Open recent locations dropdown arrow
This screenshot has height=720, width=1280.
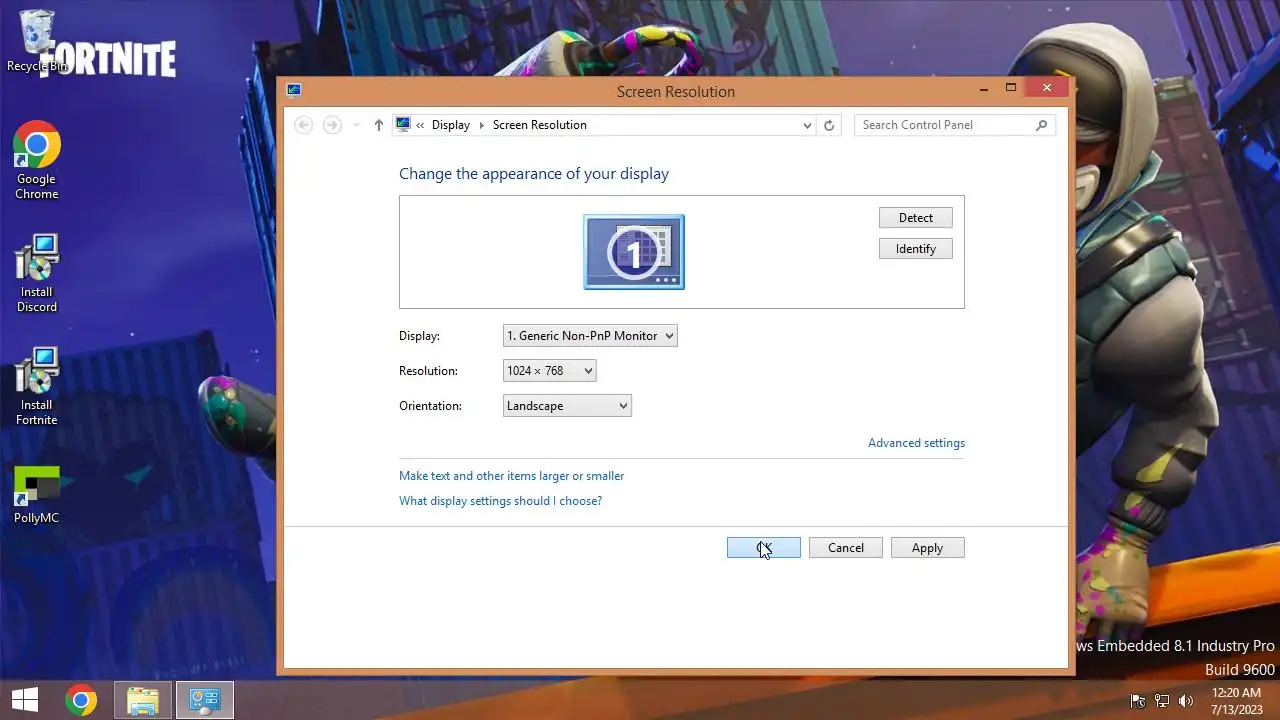356,125
